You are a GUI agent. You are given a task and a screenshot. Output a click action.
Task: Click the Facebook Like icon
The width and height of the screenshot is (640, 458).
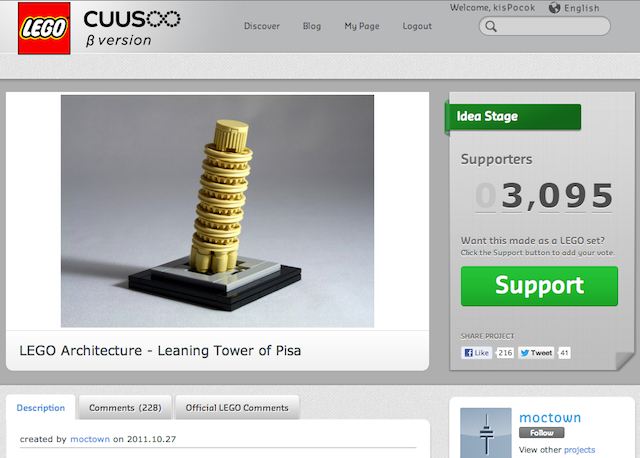[469, 353]
